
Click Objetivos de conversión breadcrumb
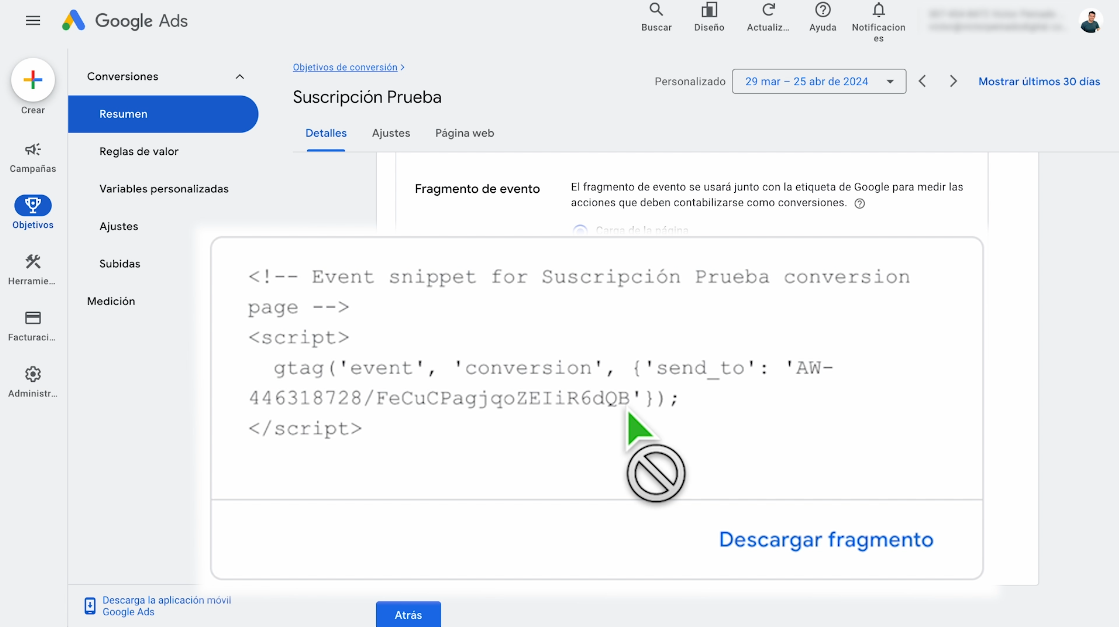tap(345, 67)
